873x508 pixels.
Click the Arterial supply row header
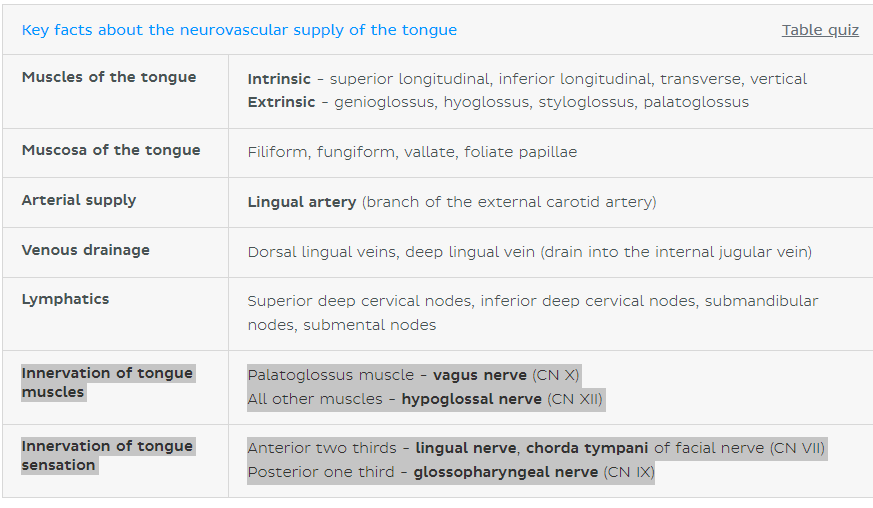click(79, 200)
